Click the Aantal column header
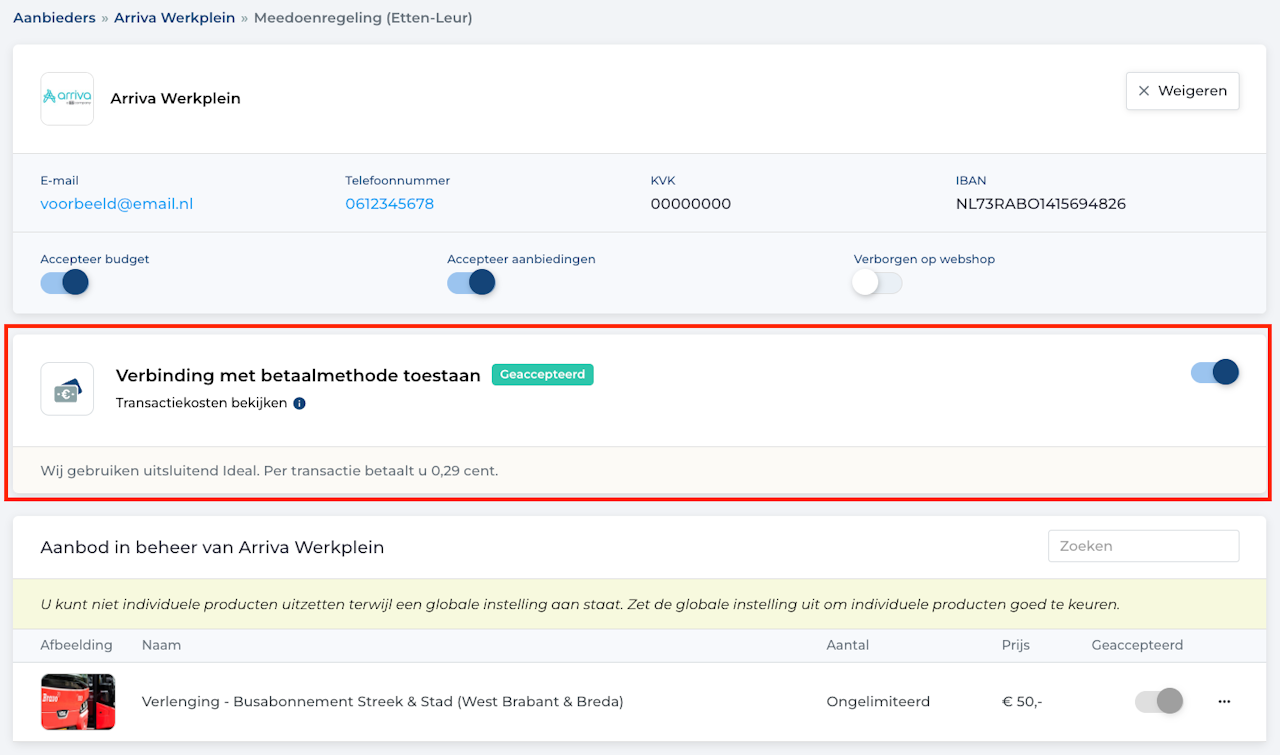 [848, 645]
